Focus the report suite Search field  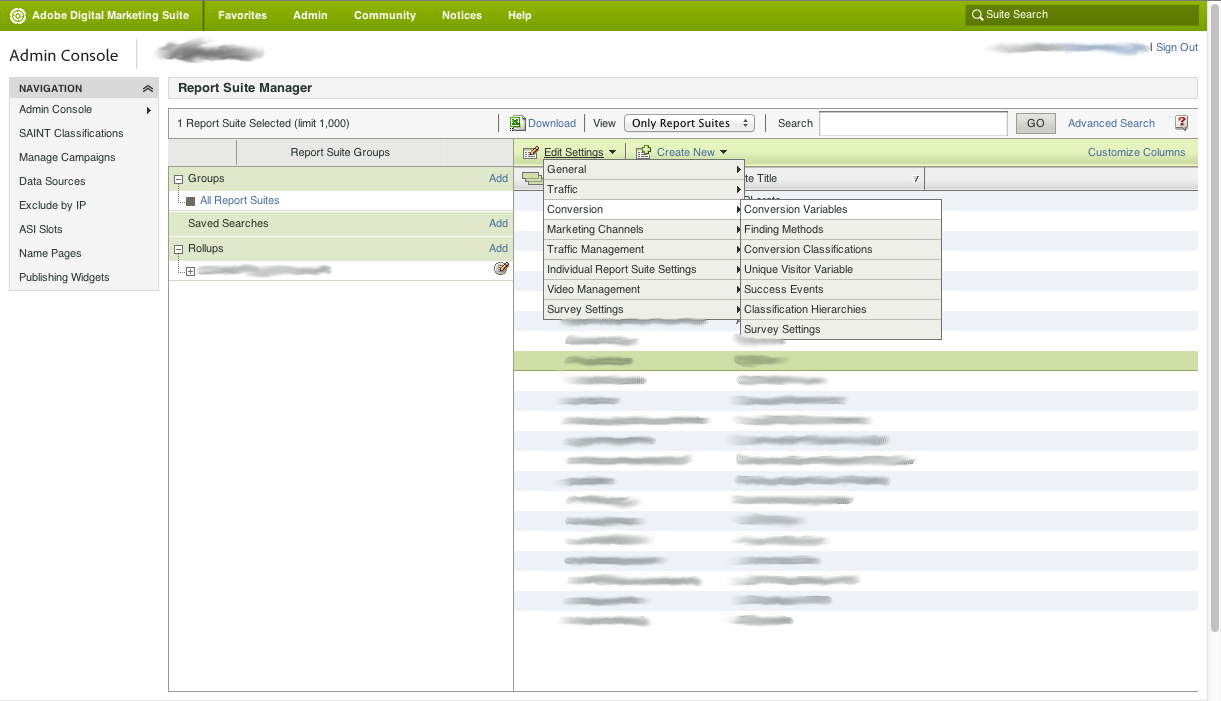point(913,123)
